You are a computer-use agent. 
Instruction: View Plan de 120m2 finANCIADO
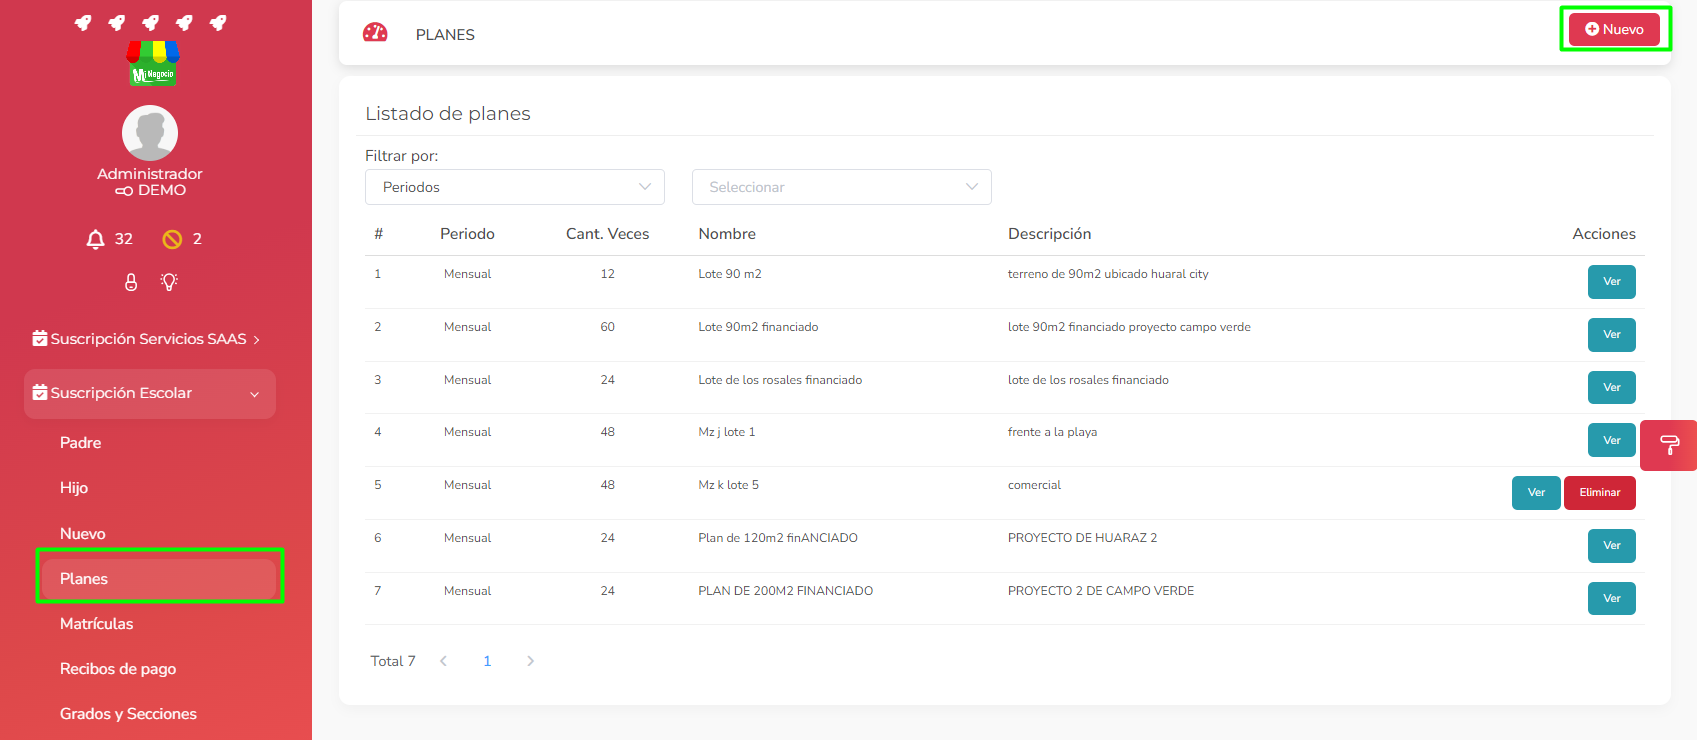click(1612, 546)
